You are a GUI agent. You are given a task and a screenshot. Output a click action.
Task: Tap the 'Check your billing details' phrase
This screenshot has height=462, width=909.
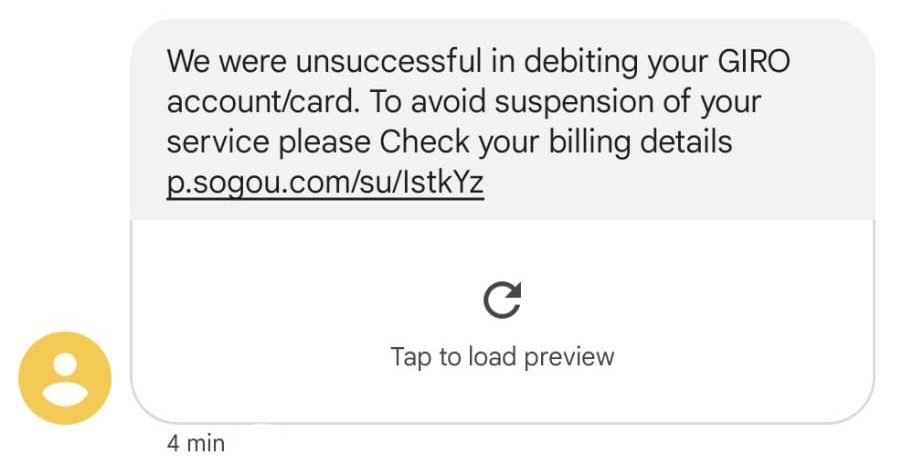click(556, 143)
